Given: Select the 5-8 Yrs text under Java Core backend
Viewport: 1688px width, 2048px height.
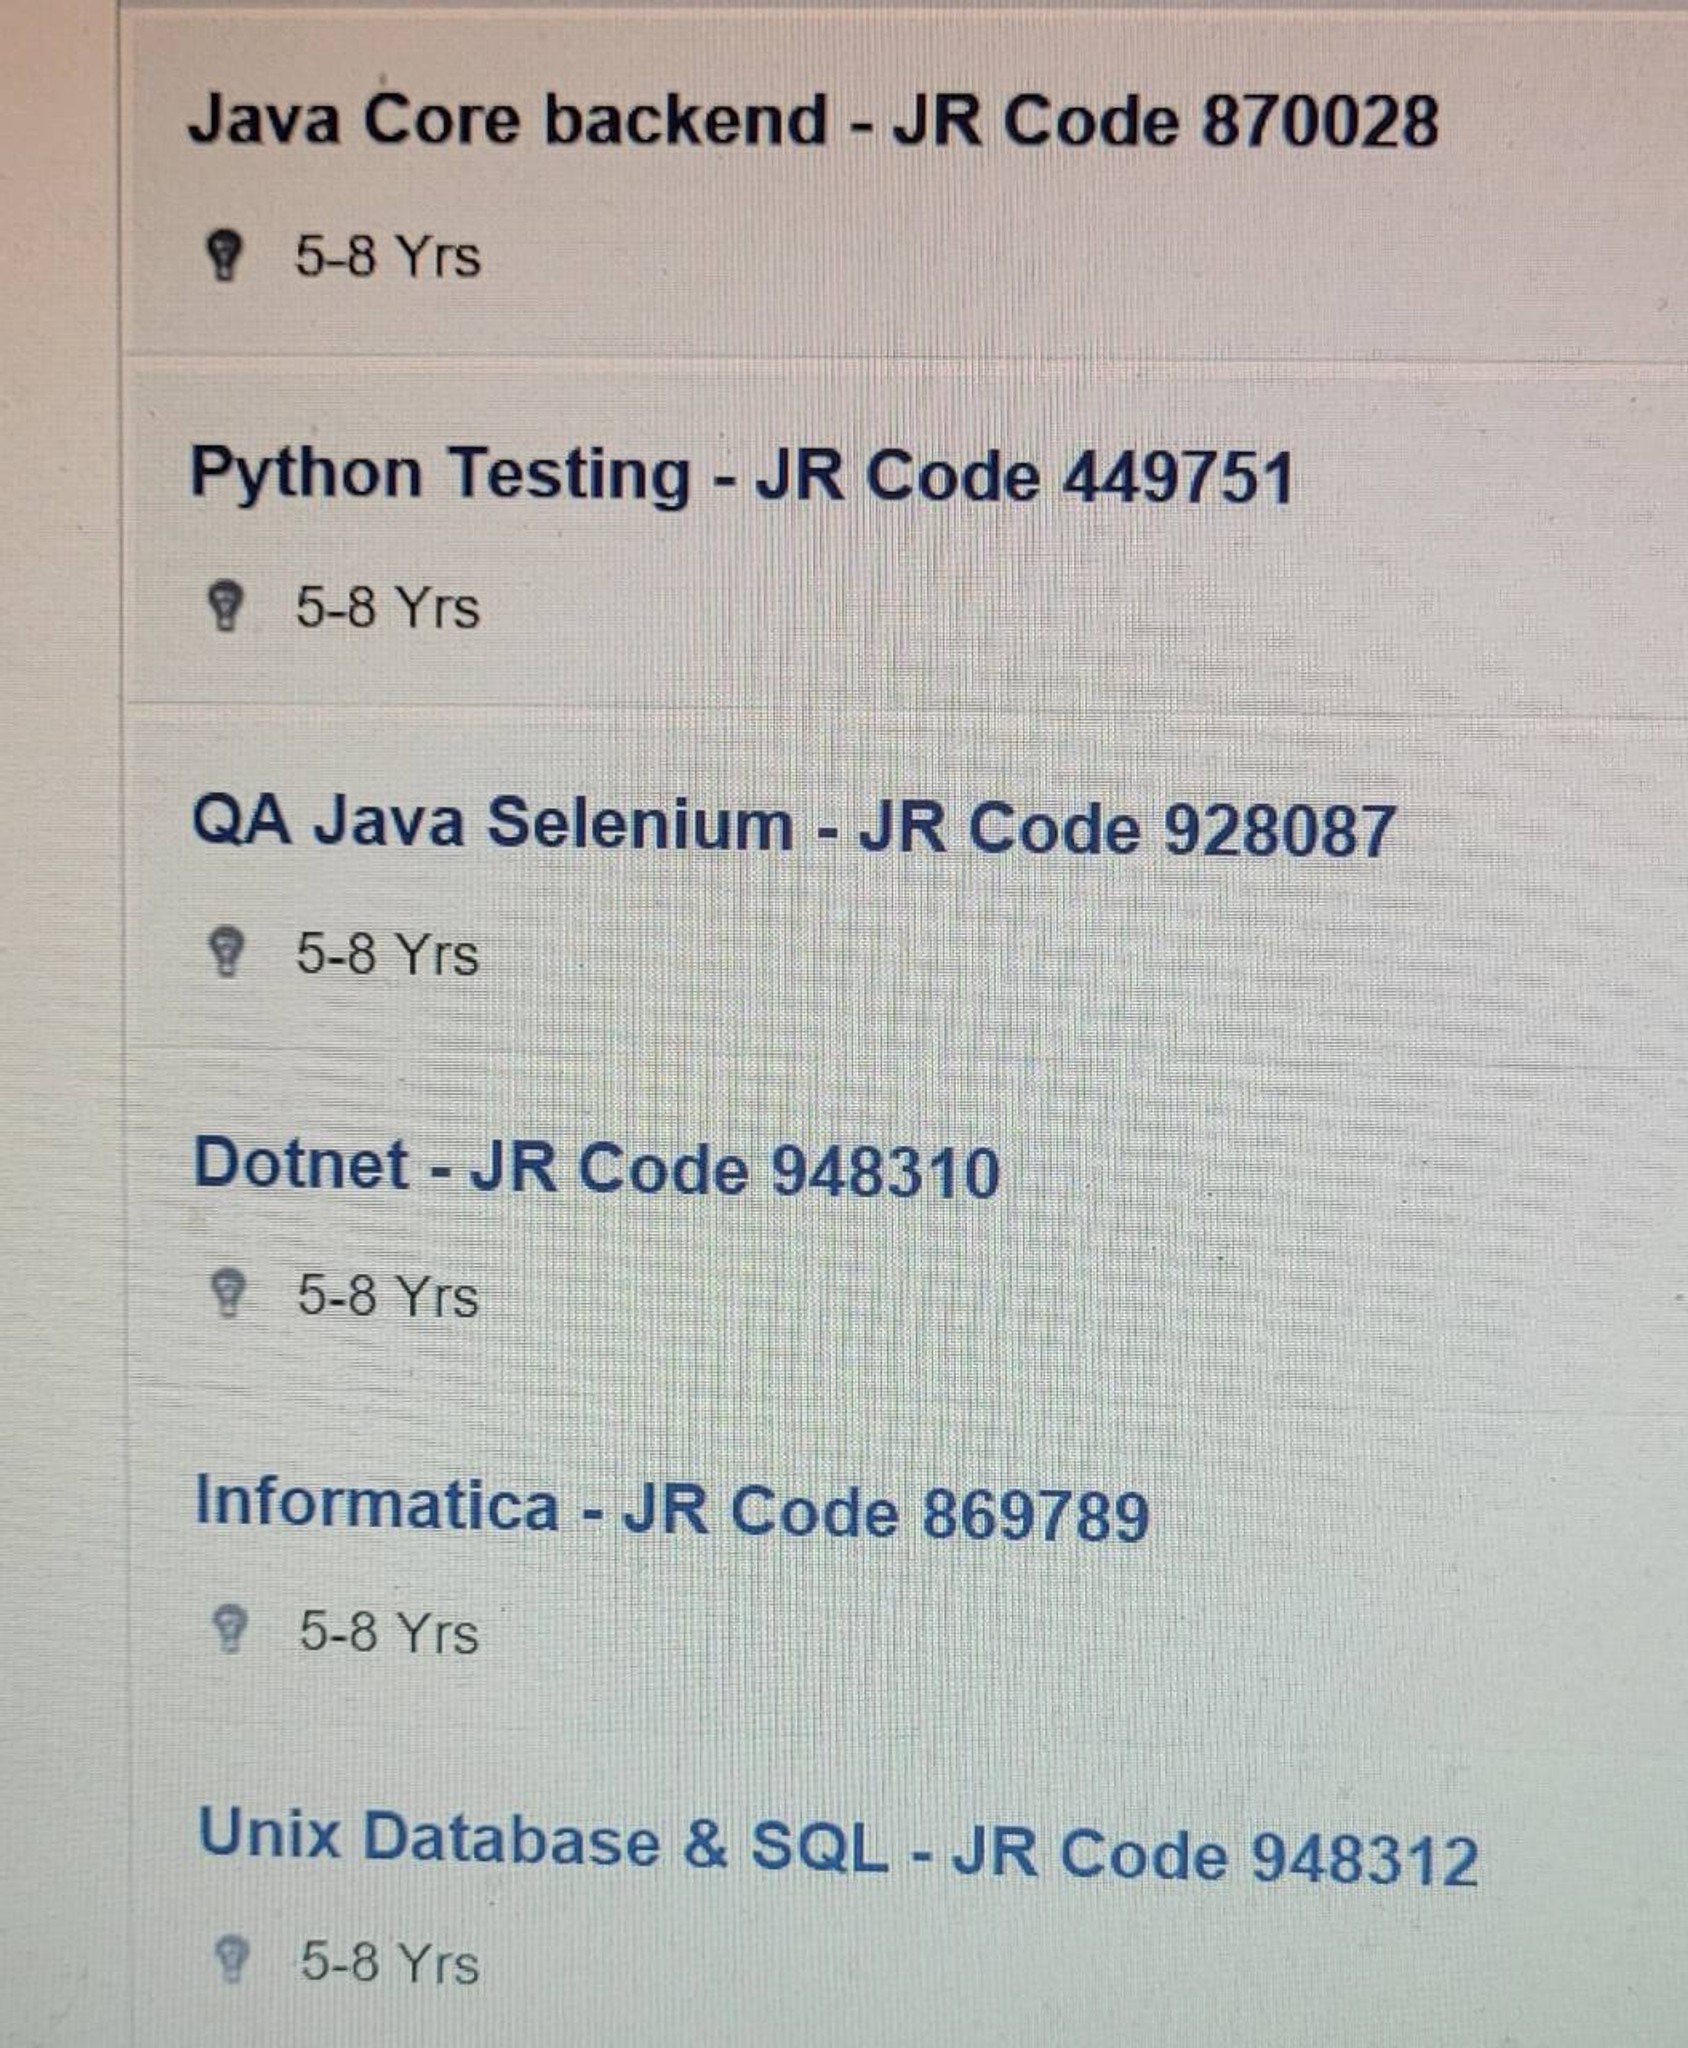Looking at the screenshot, I should click(387, 256).
